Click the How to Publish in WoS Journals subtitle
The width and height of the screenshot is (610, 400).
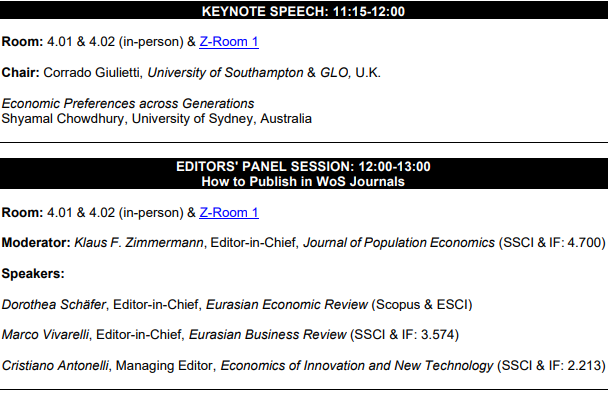coord(303,182)
